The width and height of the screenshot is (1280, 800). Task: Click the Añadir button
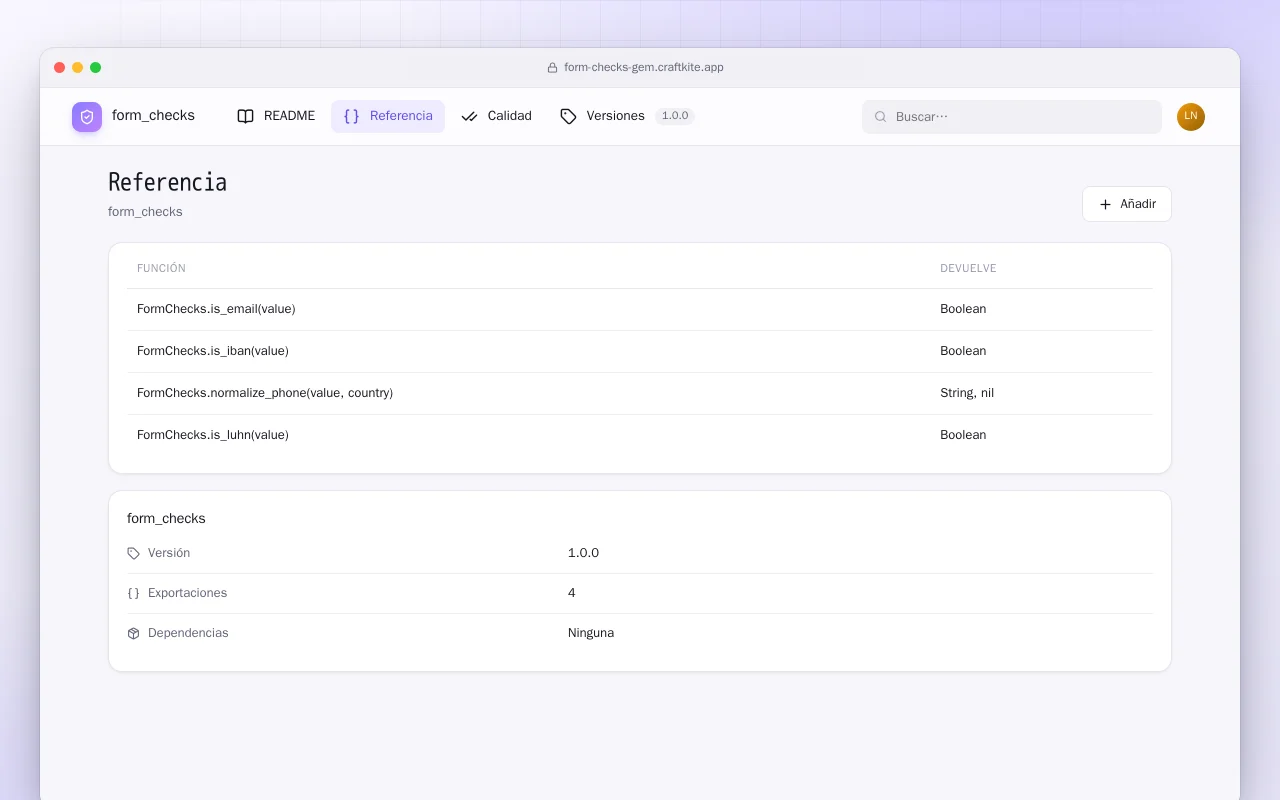point(1127,204)
